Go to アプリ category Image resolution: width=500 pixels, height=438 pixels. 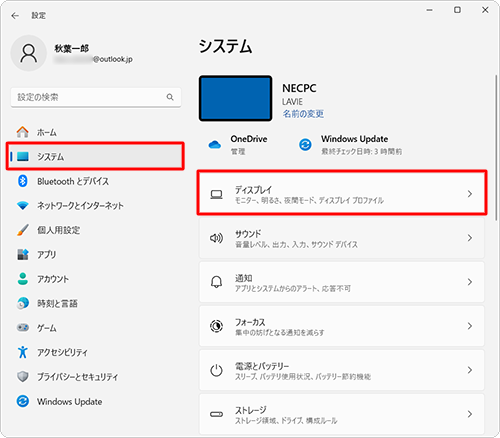(x=95, y=254)
